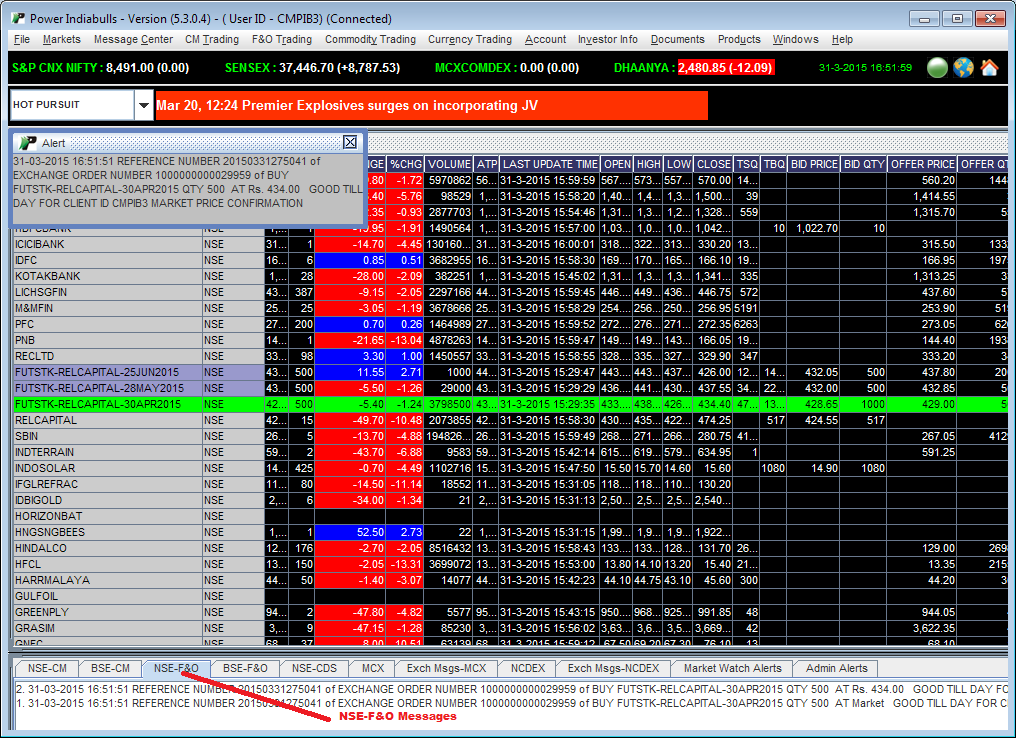
Task: Click the globe icon in the header
Action: pyautogui.click(x=963, y=68)
